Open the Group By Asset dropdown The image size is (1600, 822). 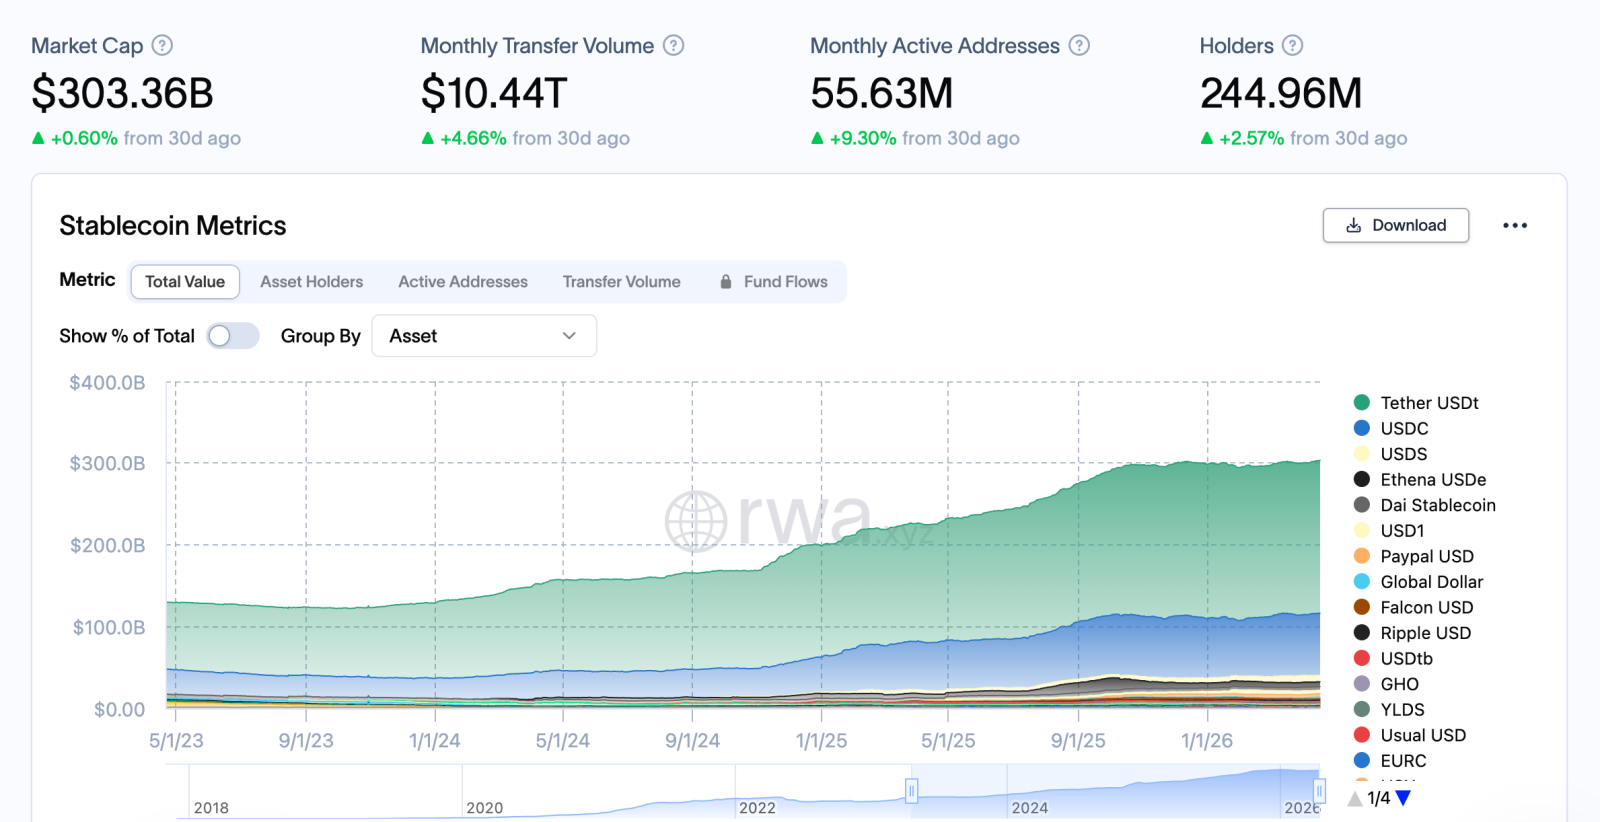click(x=484, y=336)
